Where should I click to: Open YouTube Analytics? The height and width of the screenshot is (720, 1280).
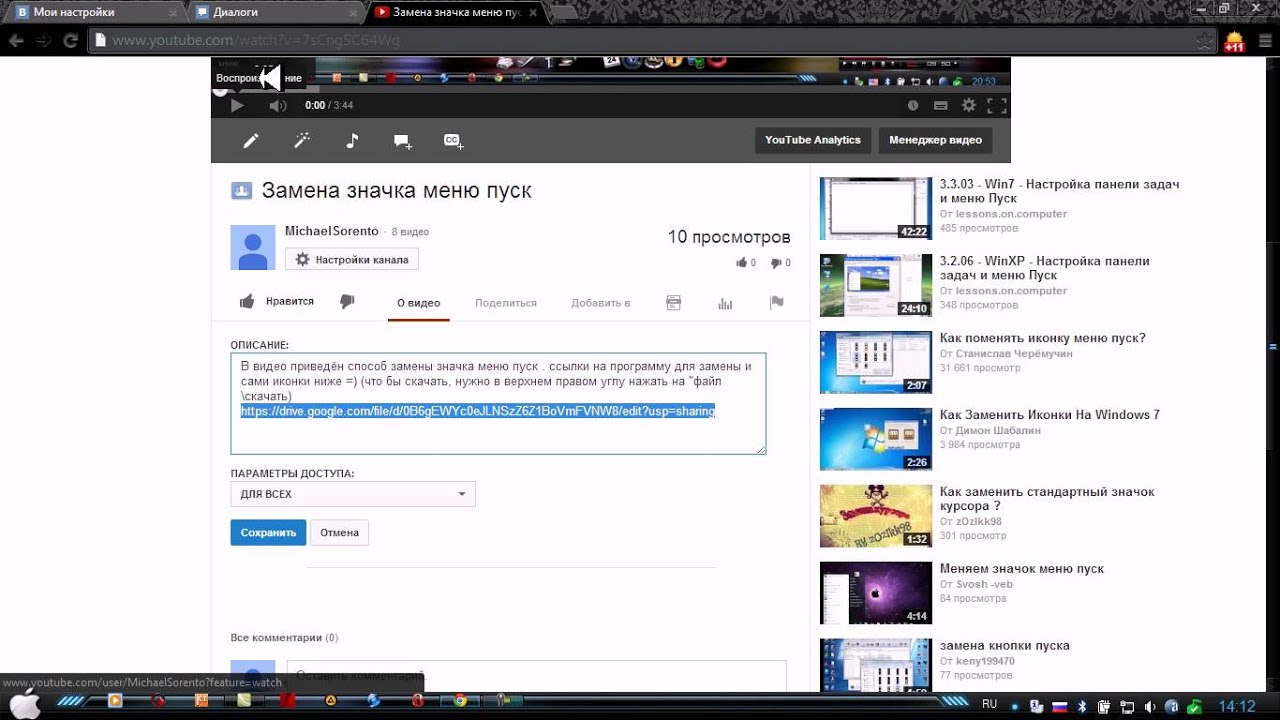[x=812, y=140]
